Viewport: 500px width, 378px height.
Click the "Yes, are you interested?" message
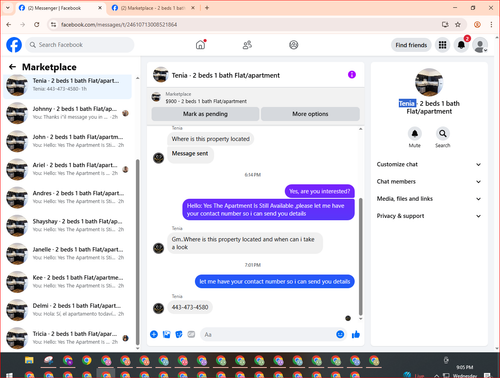click(x=320, y=191)
